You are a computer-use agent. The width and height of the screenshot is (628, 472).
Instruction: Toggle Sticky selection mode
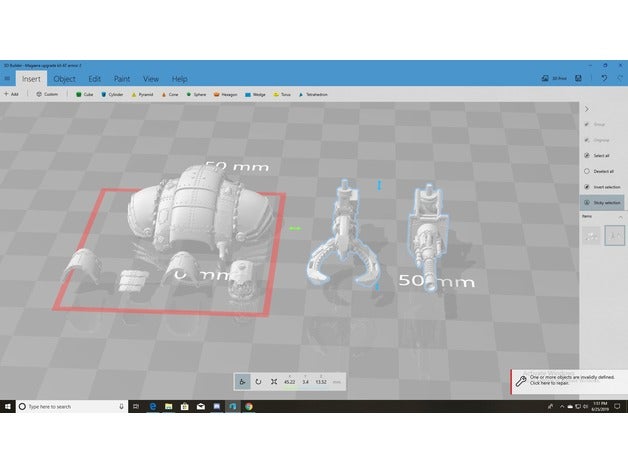coord(600,202)
